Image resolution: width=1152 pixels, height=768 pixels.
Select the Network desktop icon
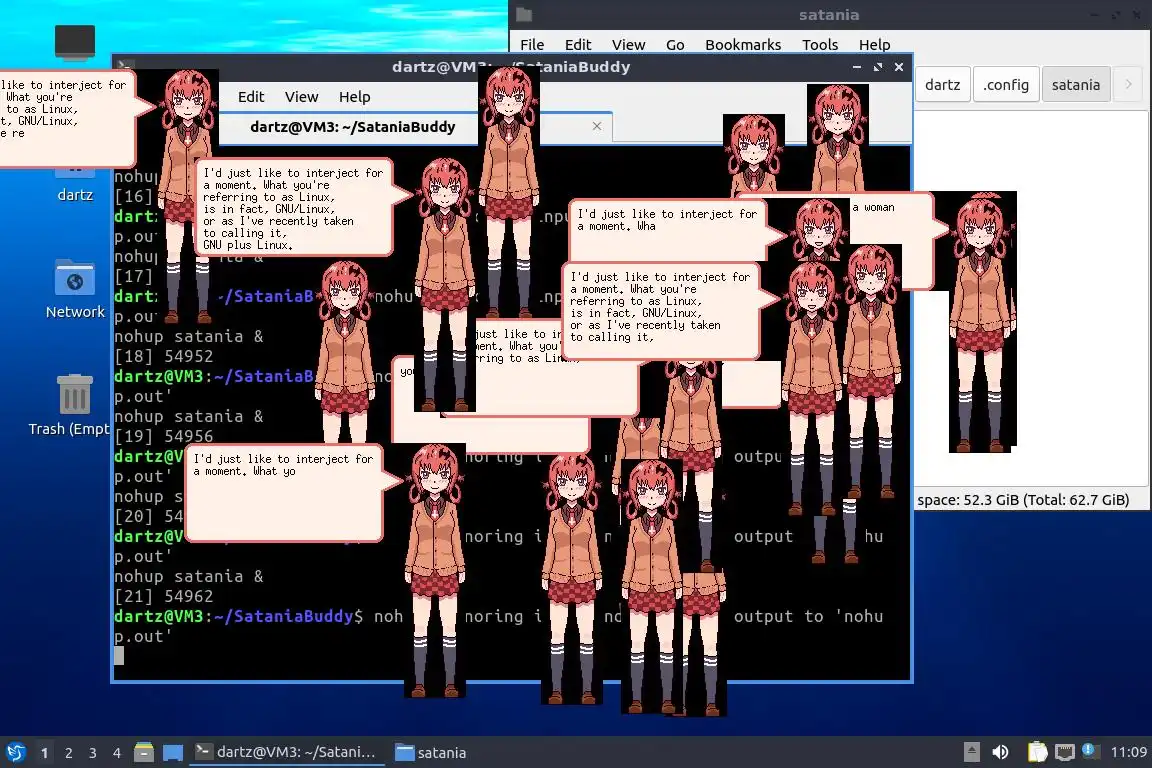75,288
